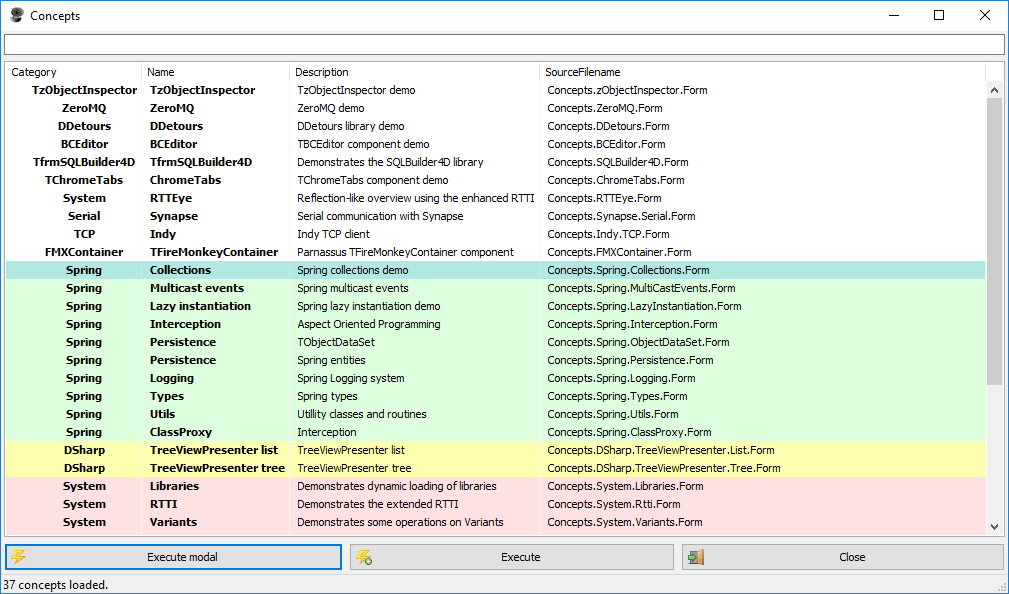Viewport: 1009px width, 594px height.
Task: Click Concepts.ZeroMQ.Form source filename
Action: pyautogui.click(x=605, y=108)
